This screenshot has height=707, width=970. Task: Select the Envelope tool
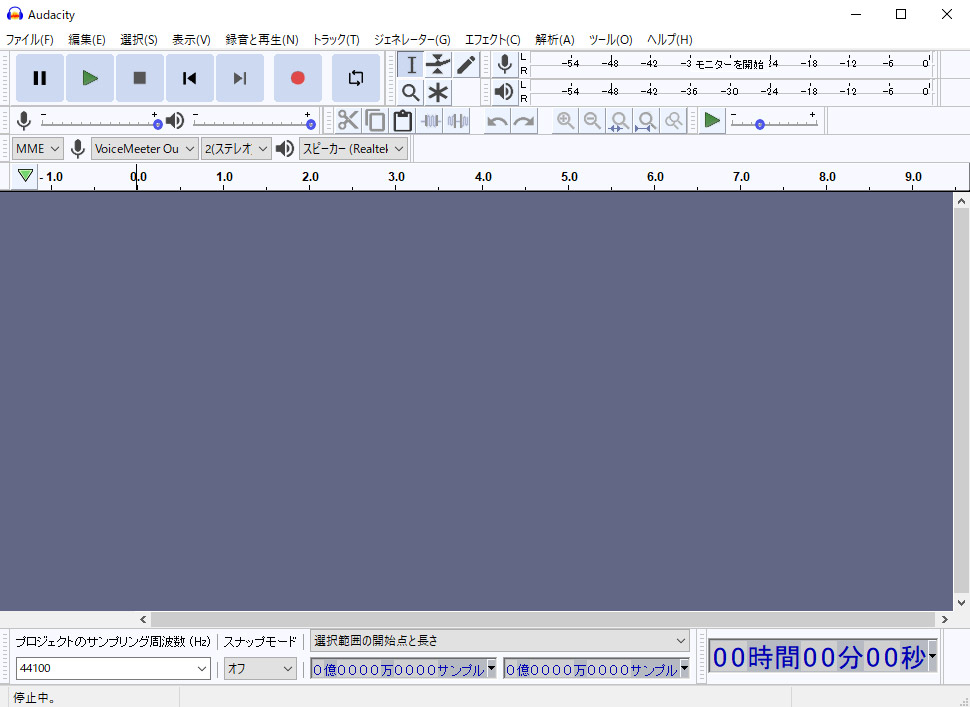pos(438,65)
